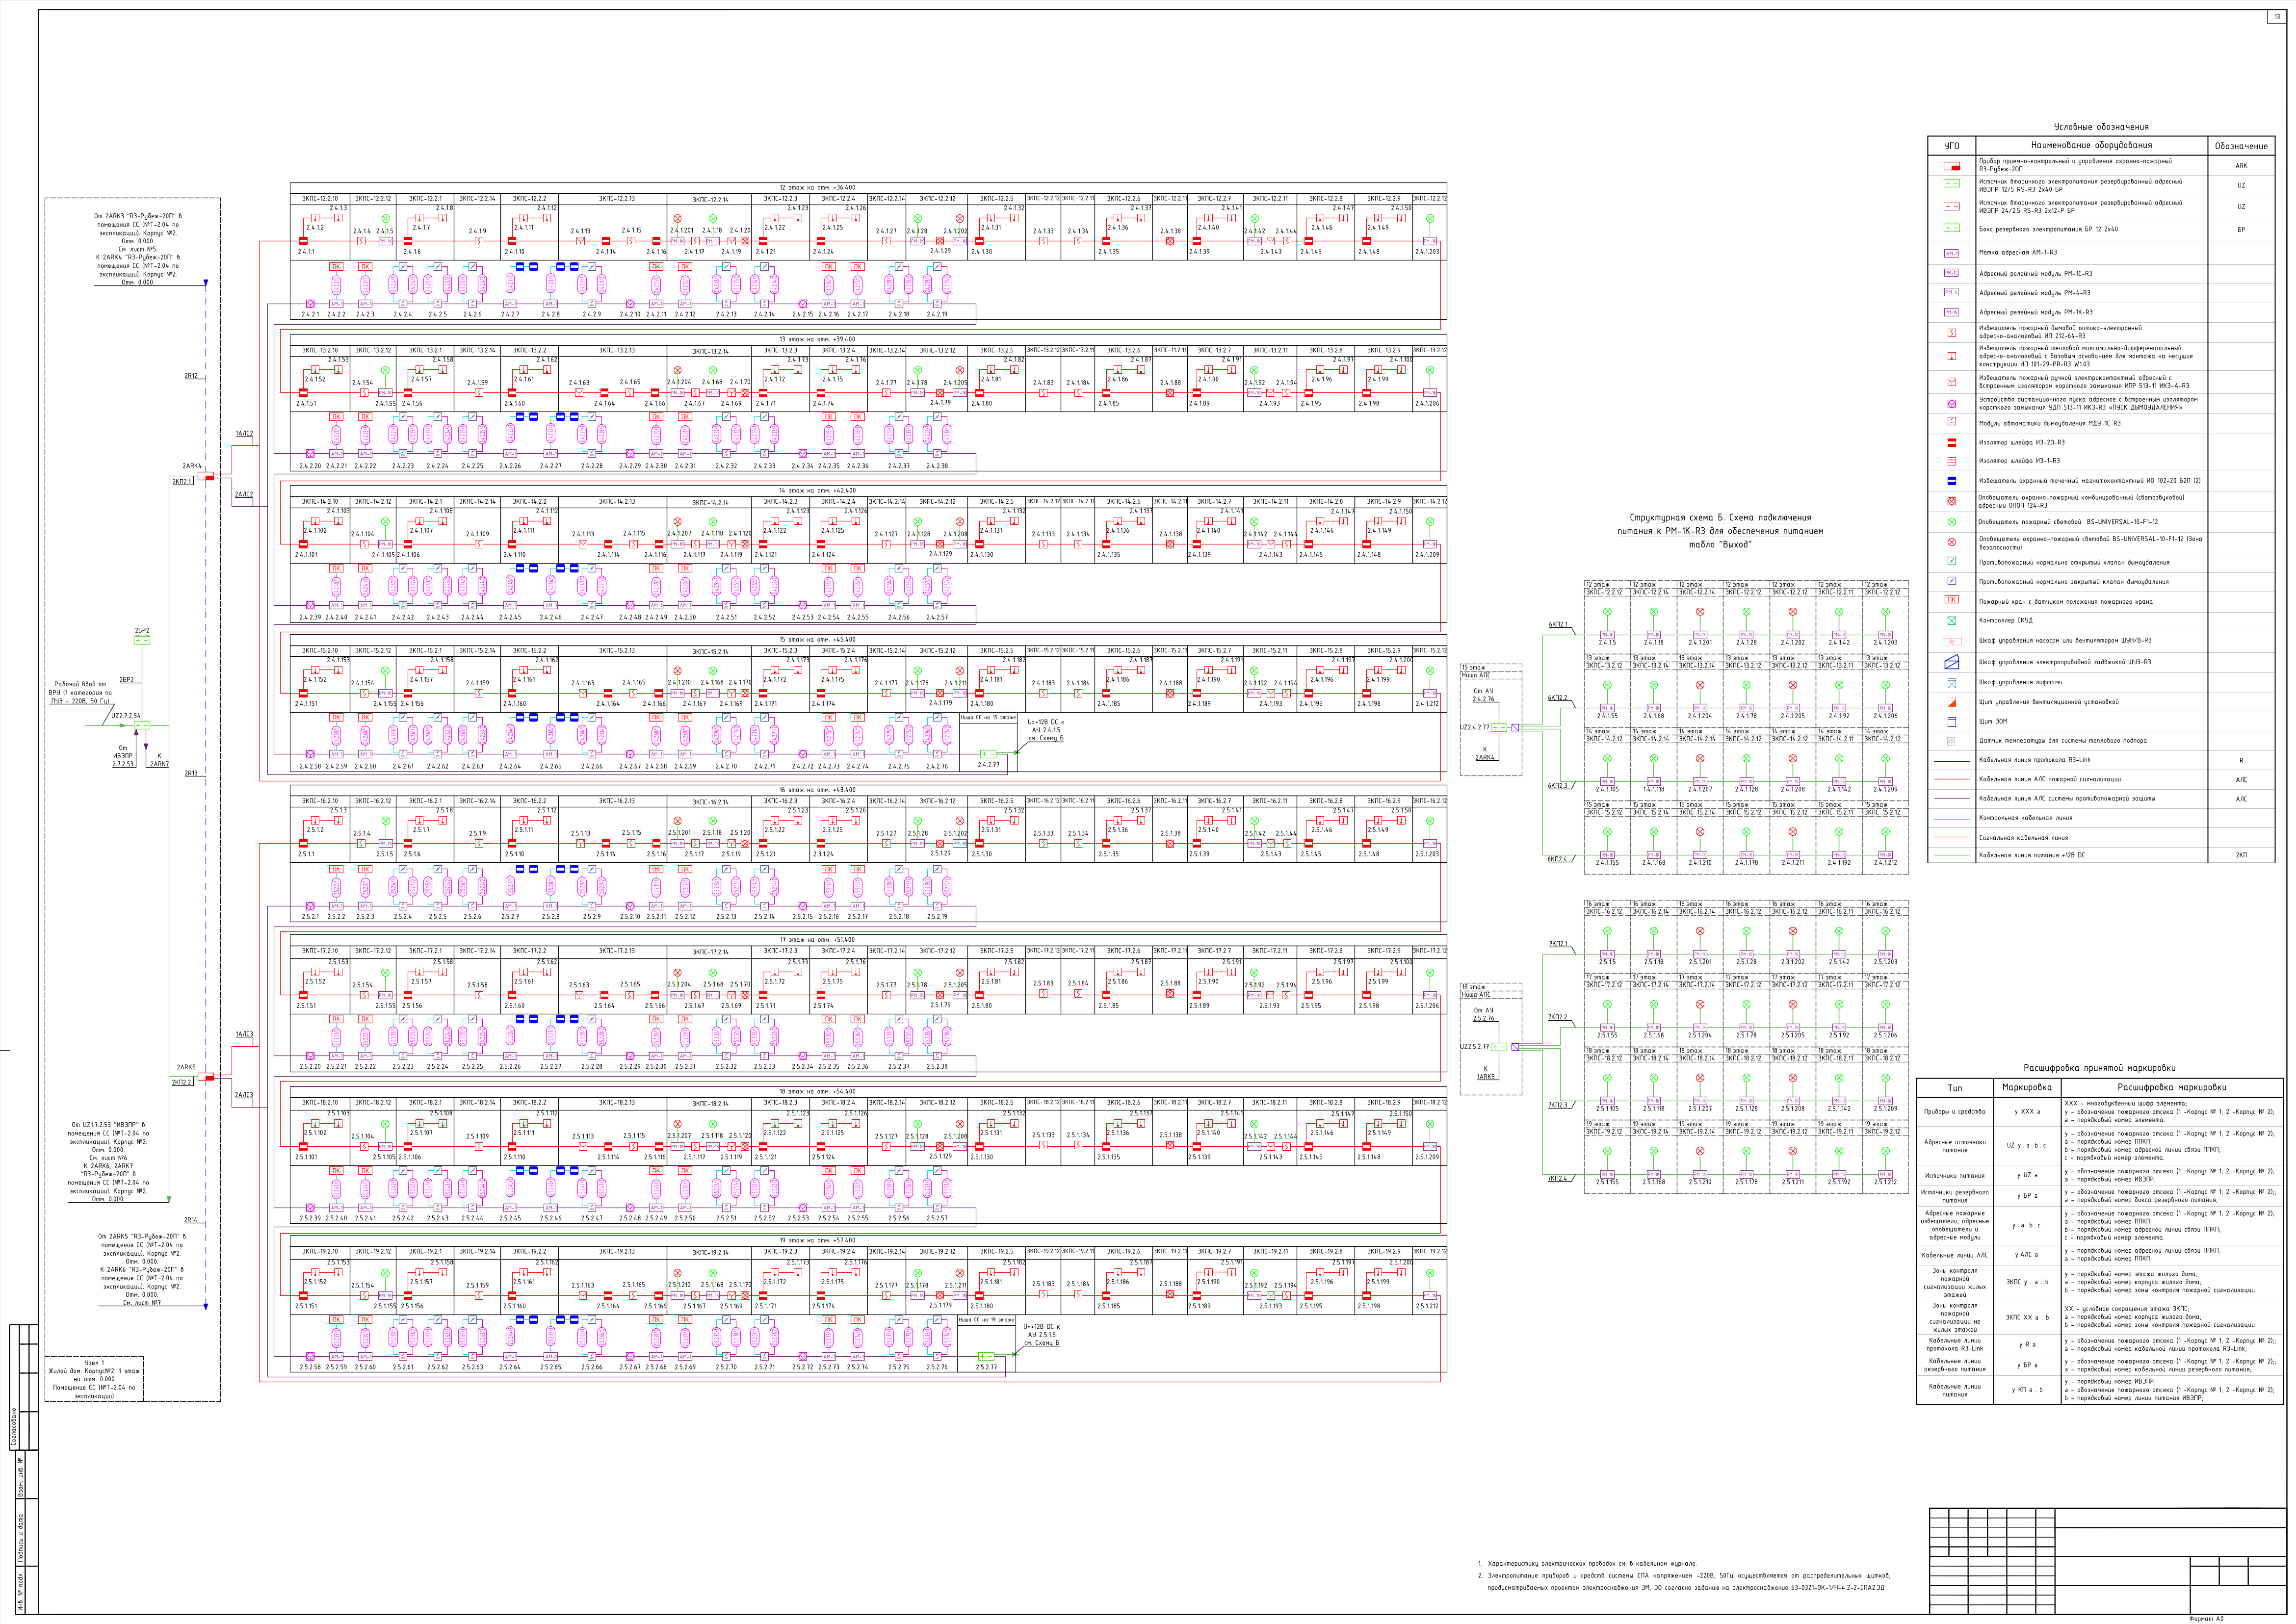Click the 'Структурная схема 6' diagram title
2296x1624 pixels.
click(1720, 518)
